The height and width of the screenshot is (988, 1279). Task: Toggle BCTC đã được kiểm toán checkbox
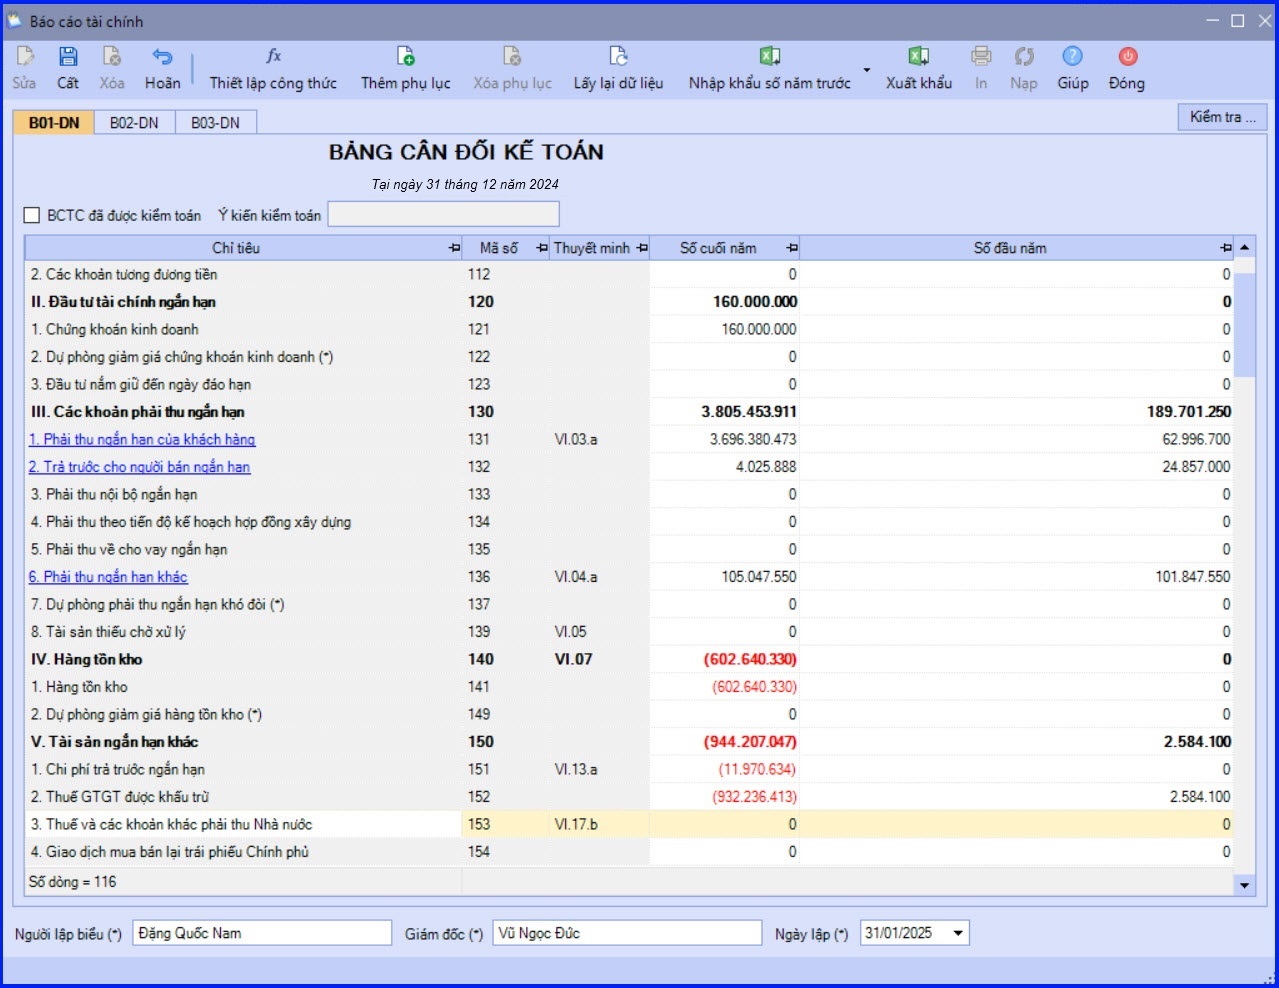point(32,215)
